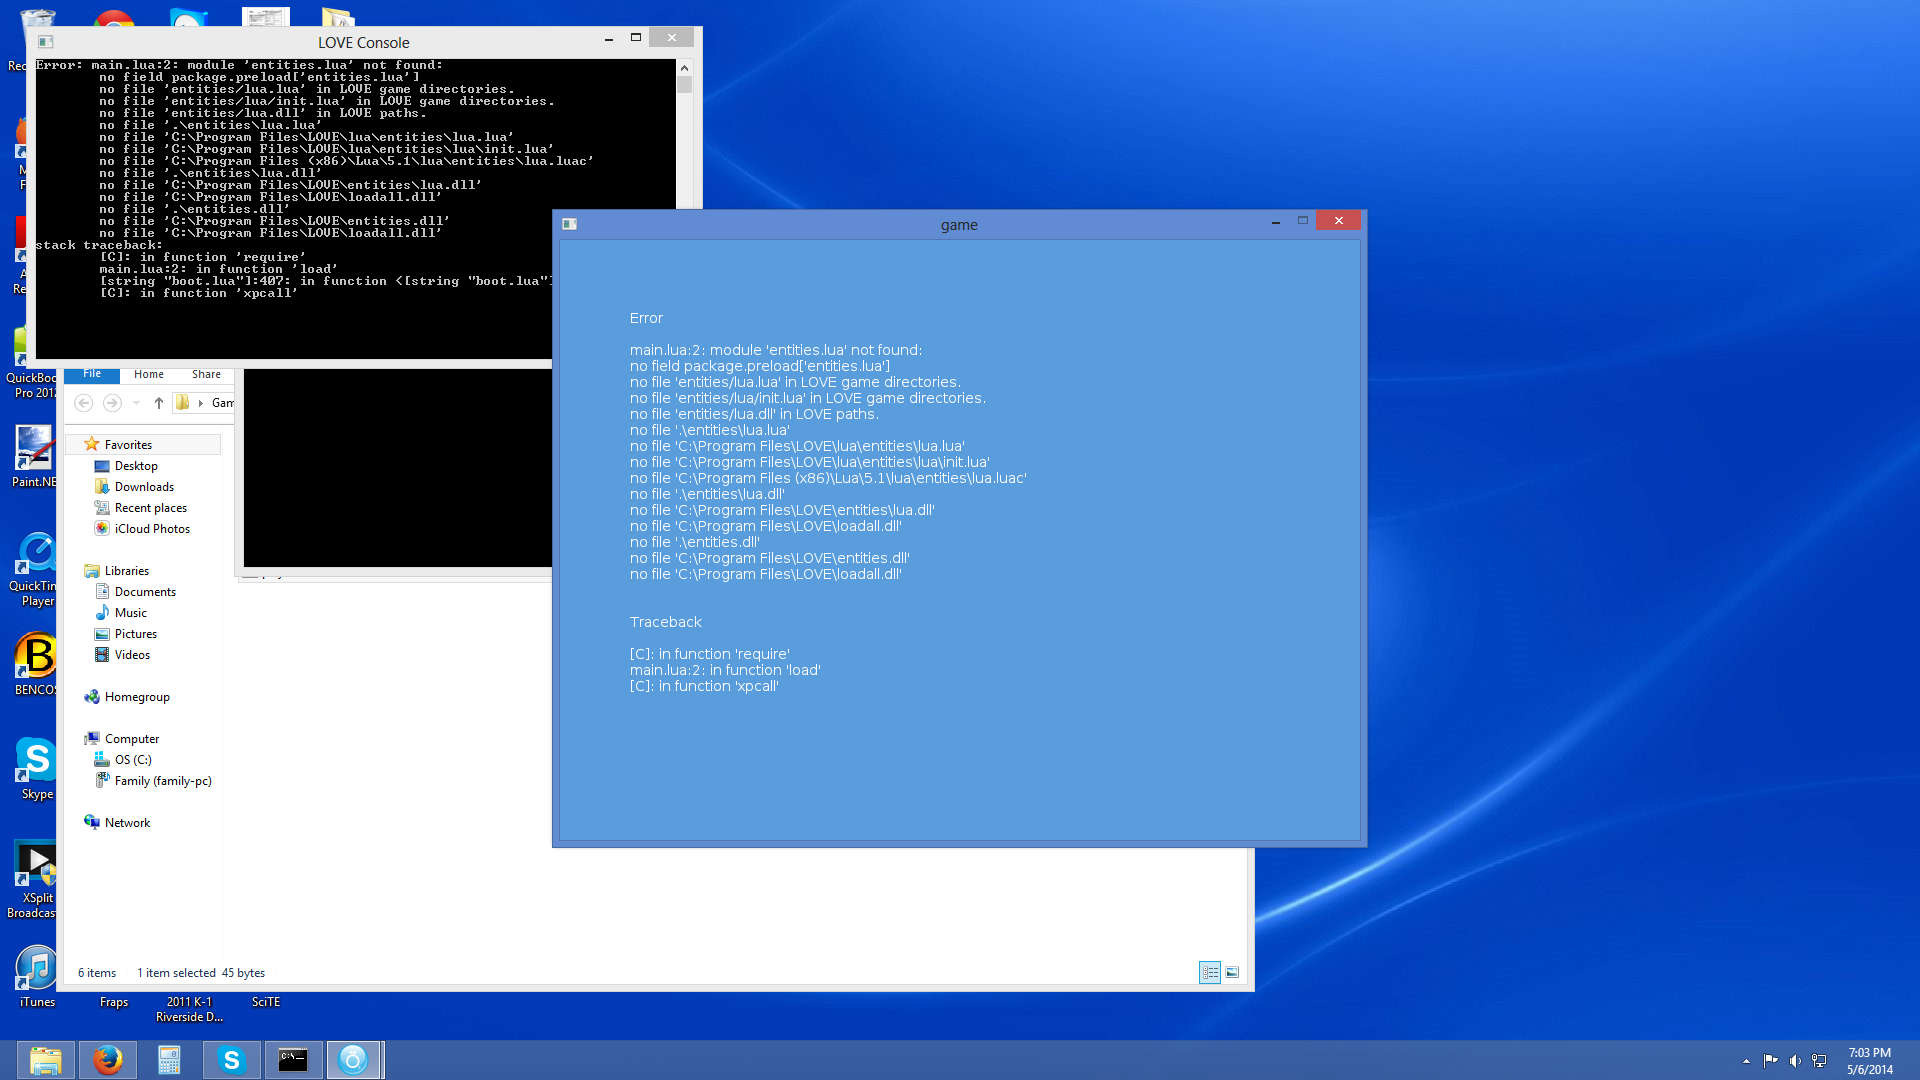
Task: Click the Up one level arrow in Explorer
Action: point(158,403)
